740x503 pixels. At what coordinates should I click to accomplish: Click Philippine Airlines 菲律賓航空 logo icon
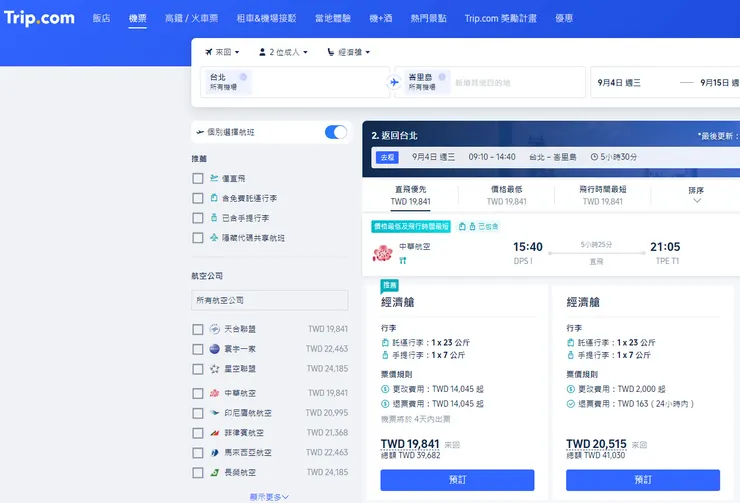pos(214,433)
